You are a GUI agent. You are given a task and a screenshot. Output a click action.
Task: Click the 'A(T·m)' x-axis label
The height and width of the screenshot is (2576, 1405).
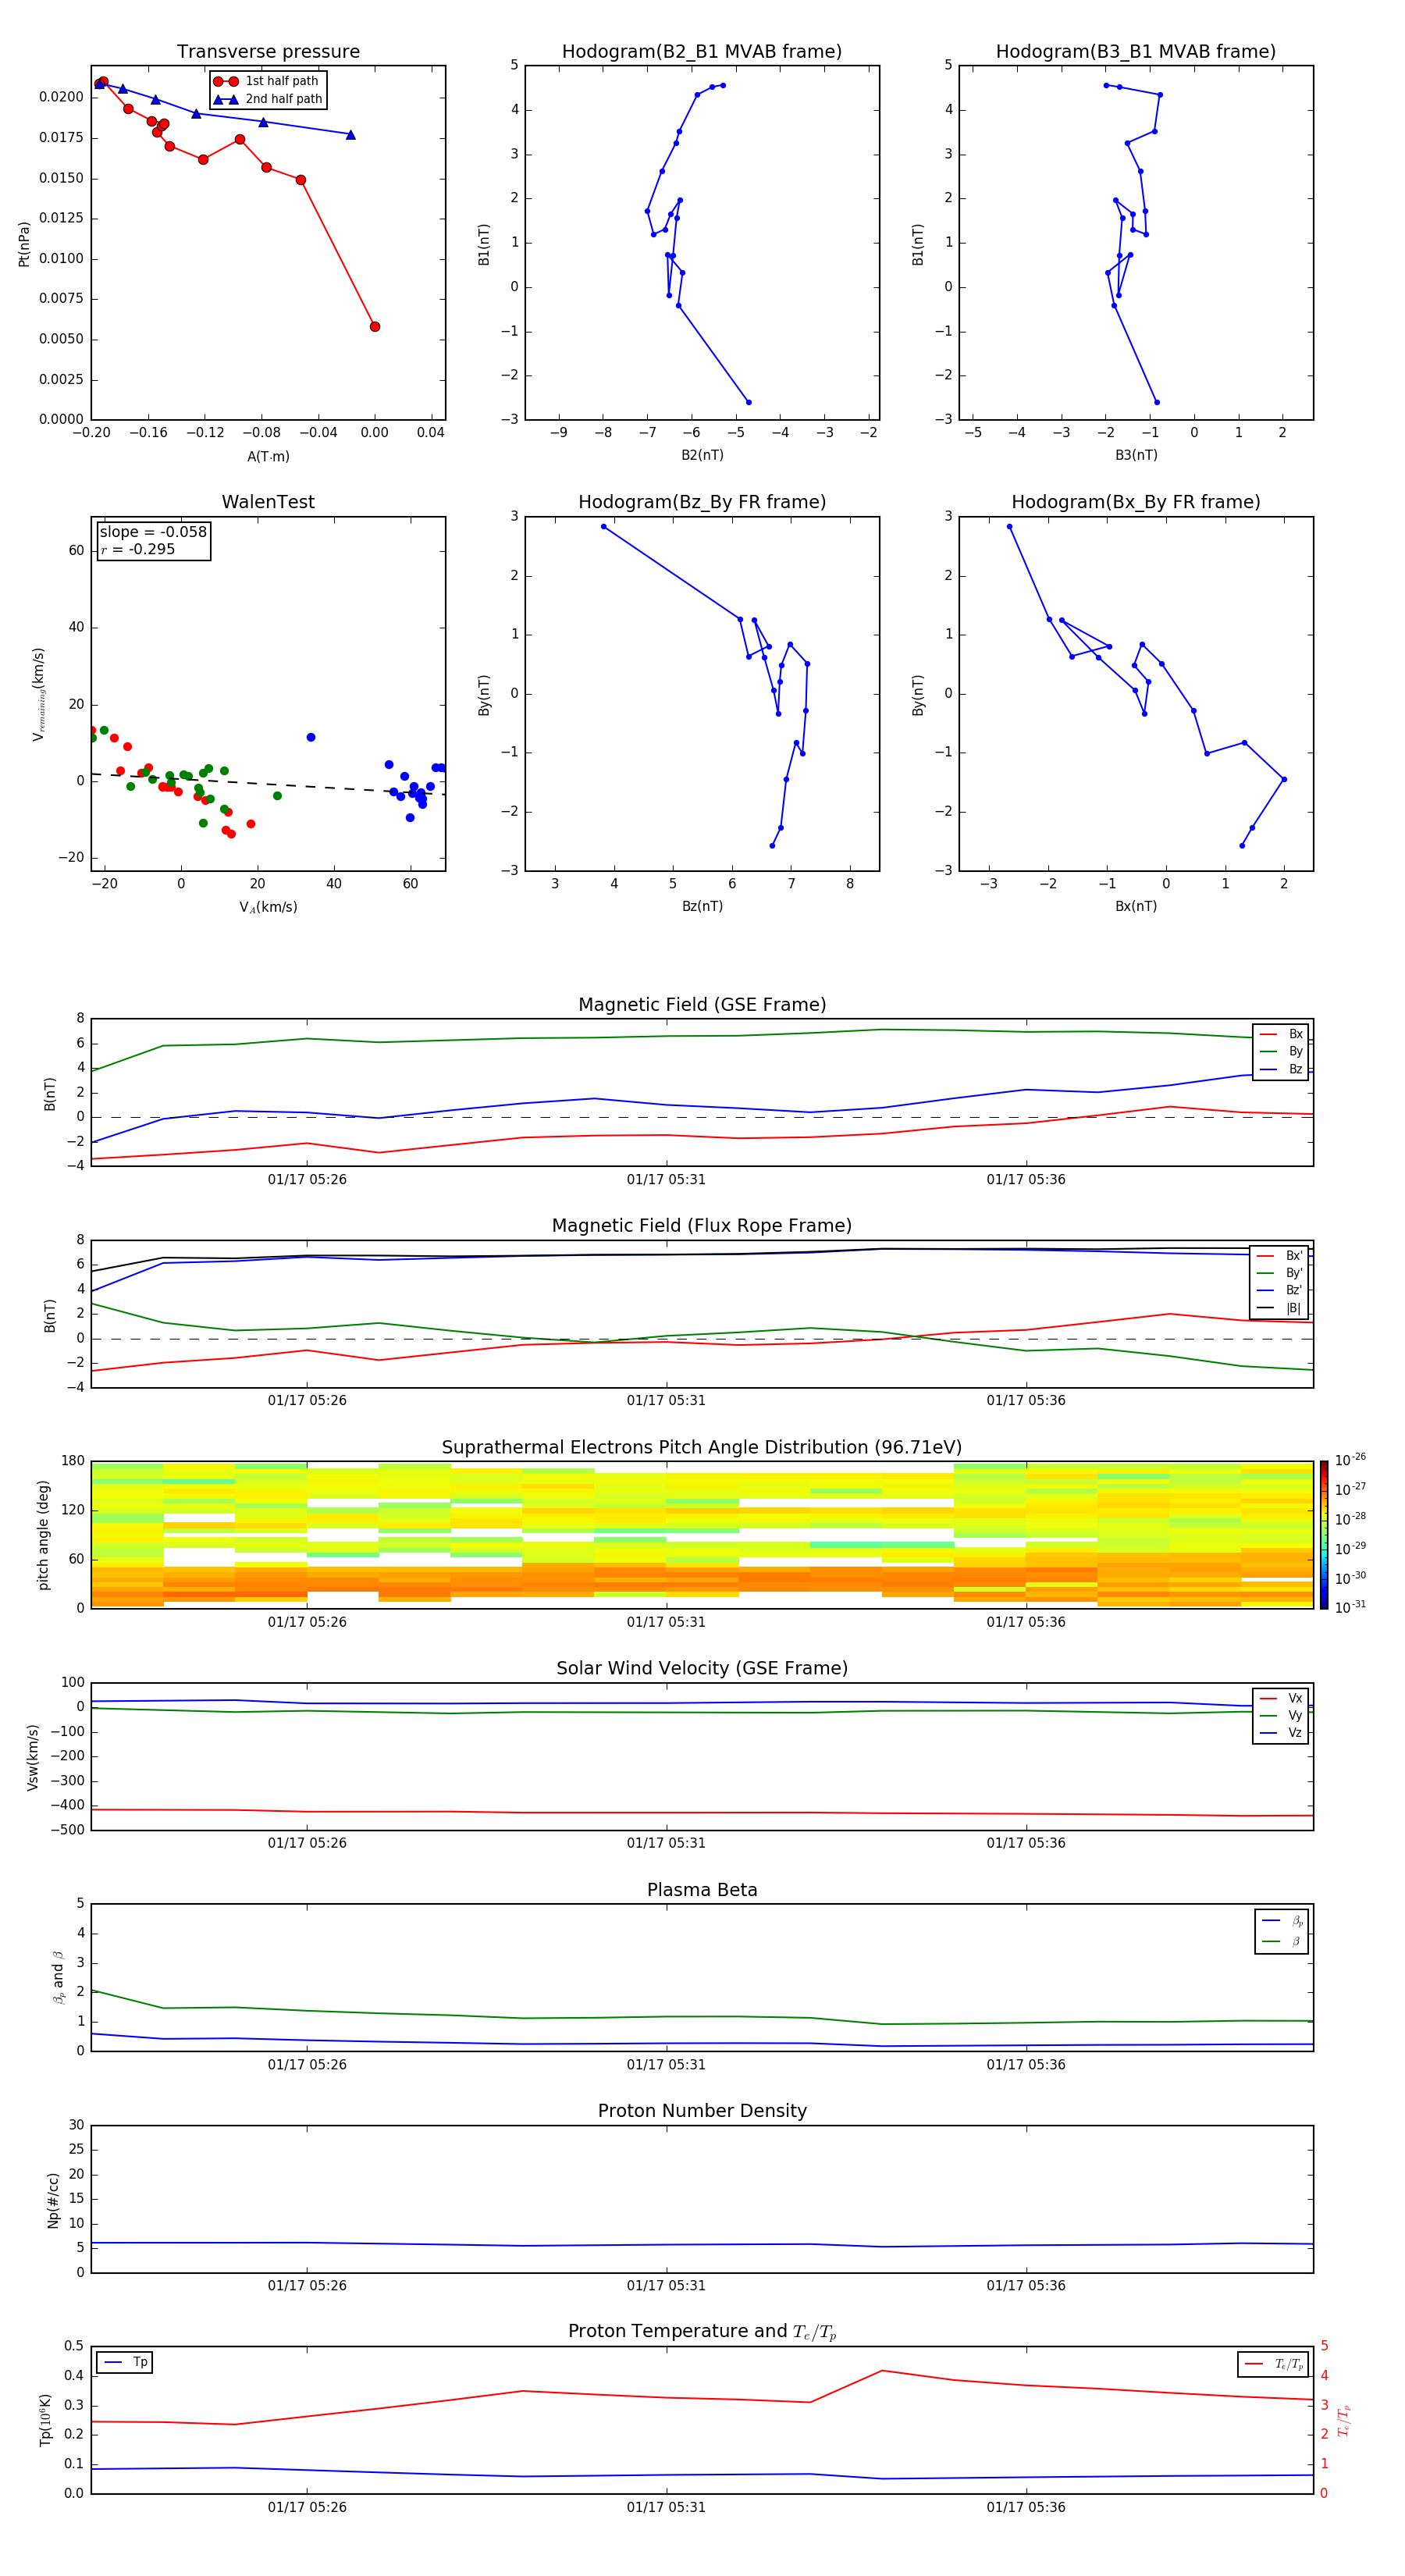(x=268, y=456)
